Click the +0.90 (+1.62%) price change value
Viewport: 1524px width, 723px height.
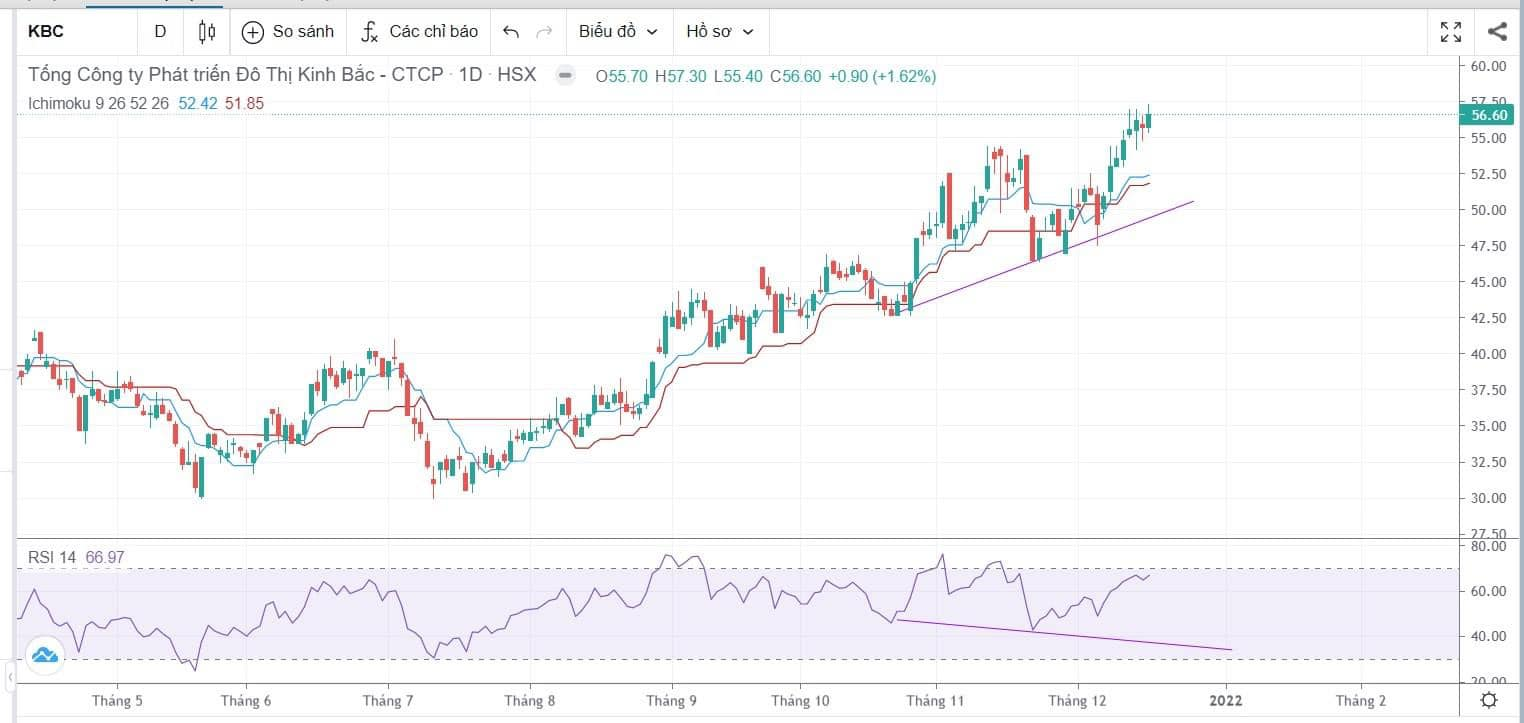(x=882, y=76)
